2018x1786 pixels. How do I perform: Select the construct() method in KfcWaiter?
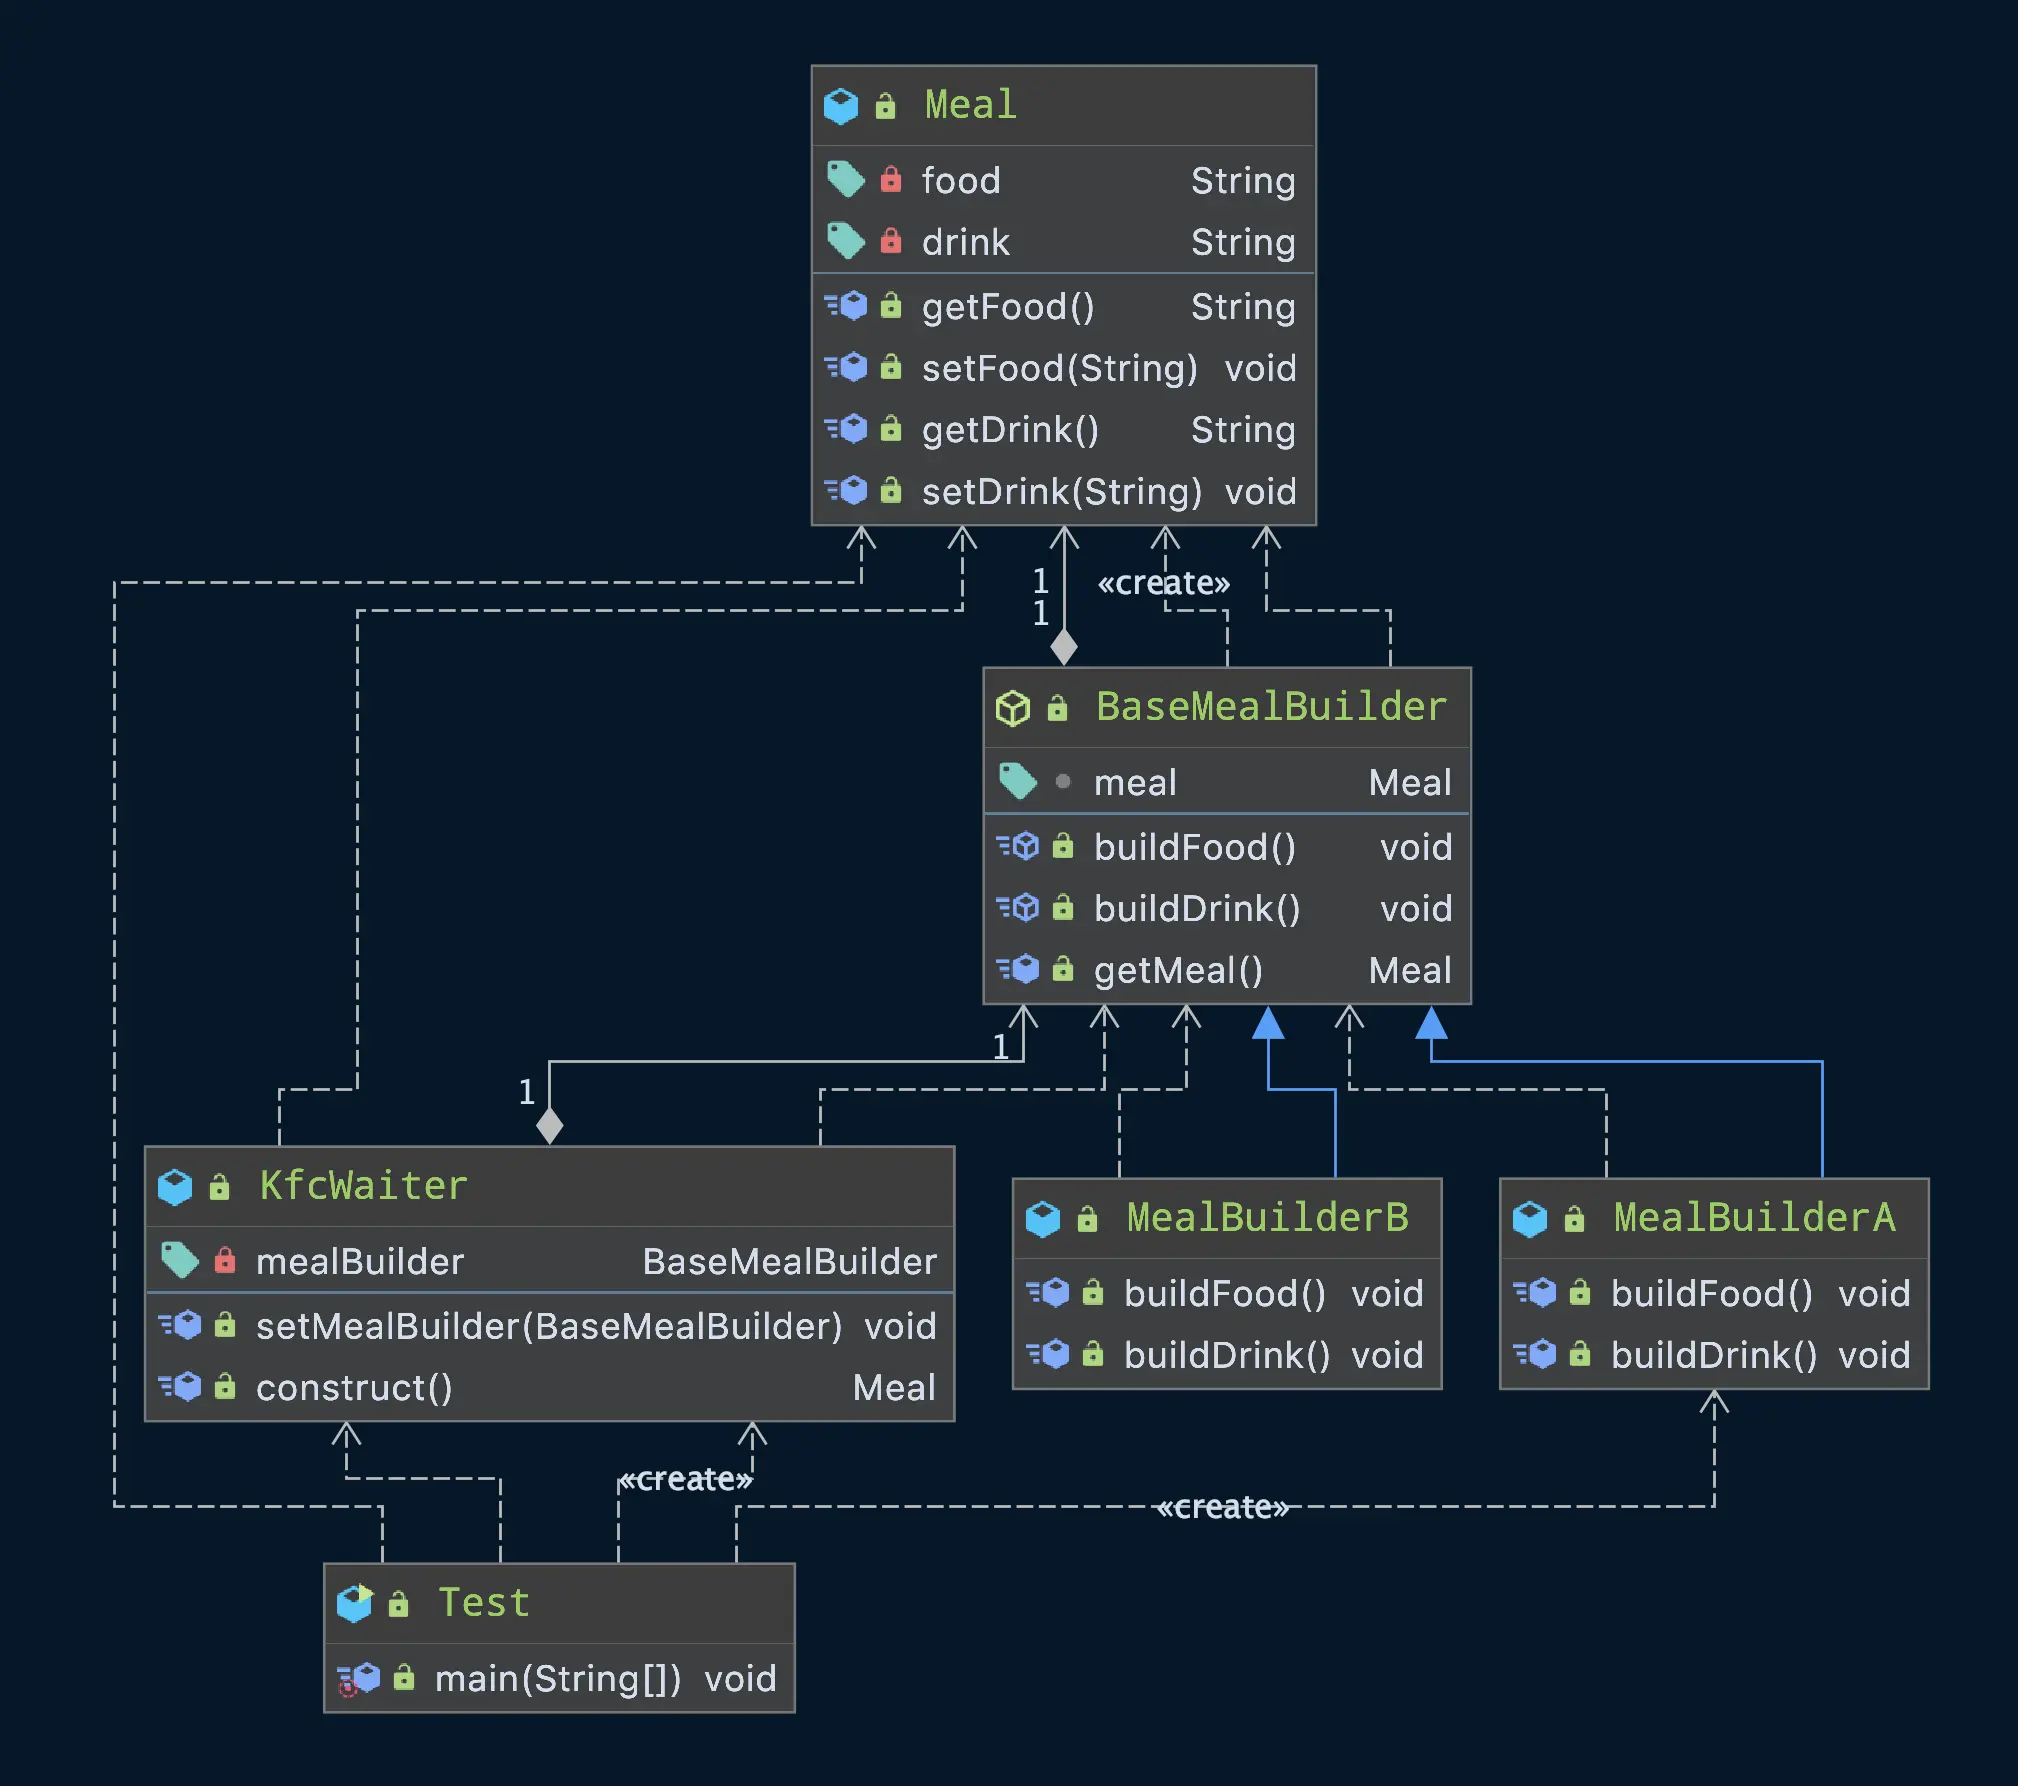[x=354, y=1387]
